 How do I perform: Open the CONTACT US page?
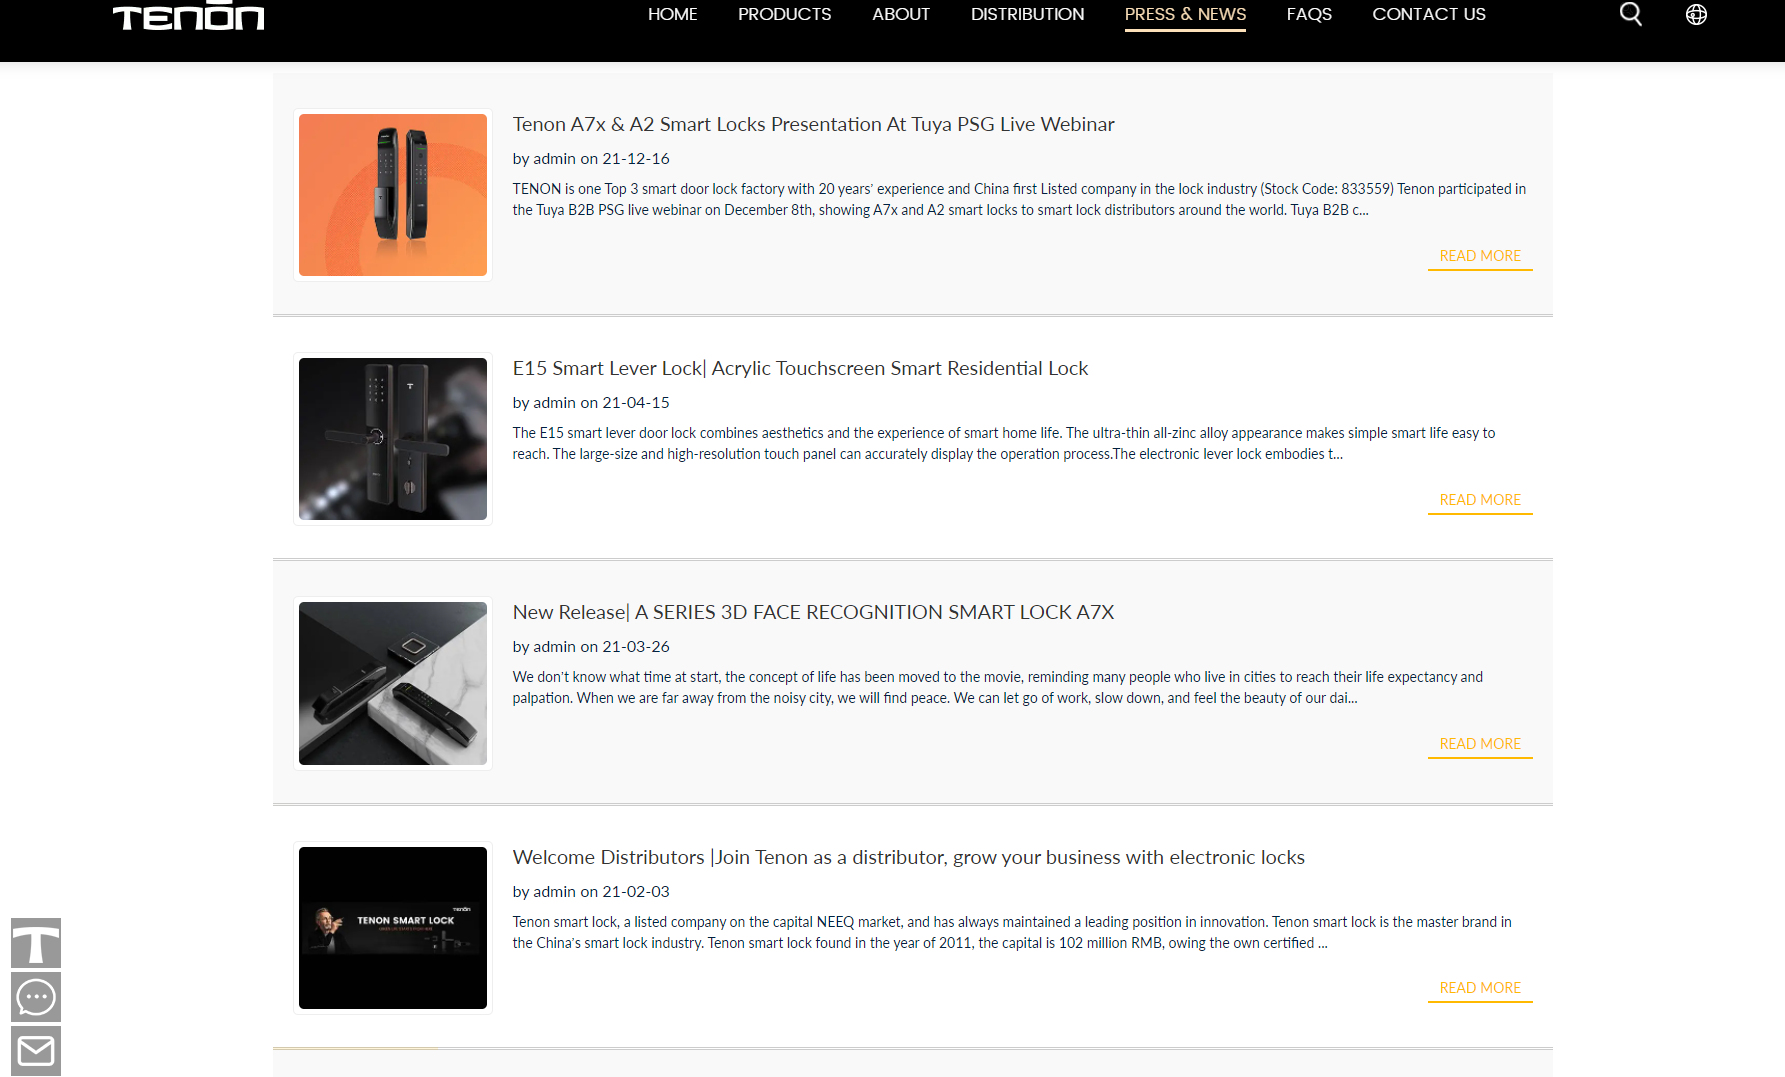[1428, 14]
